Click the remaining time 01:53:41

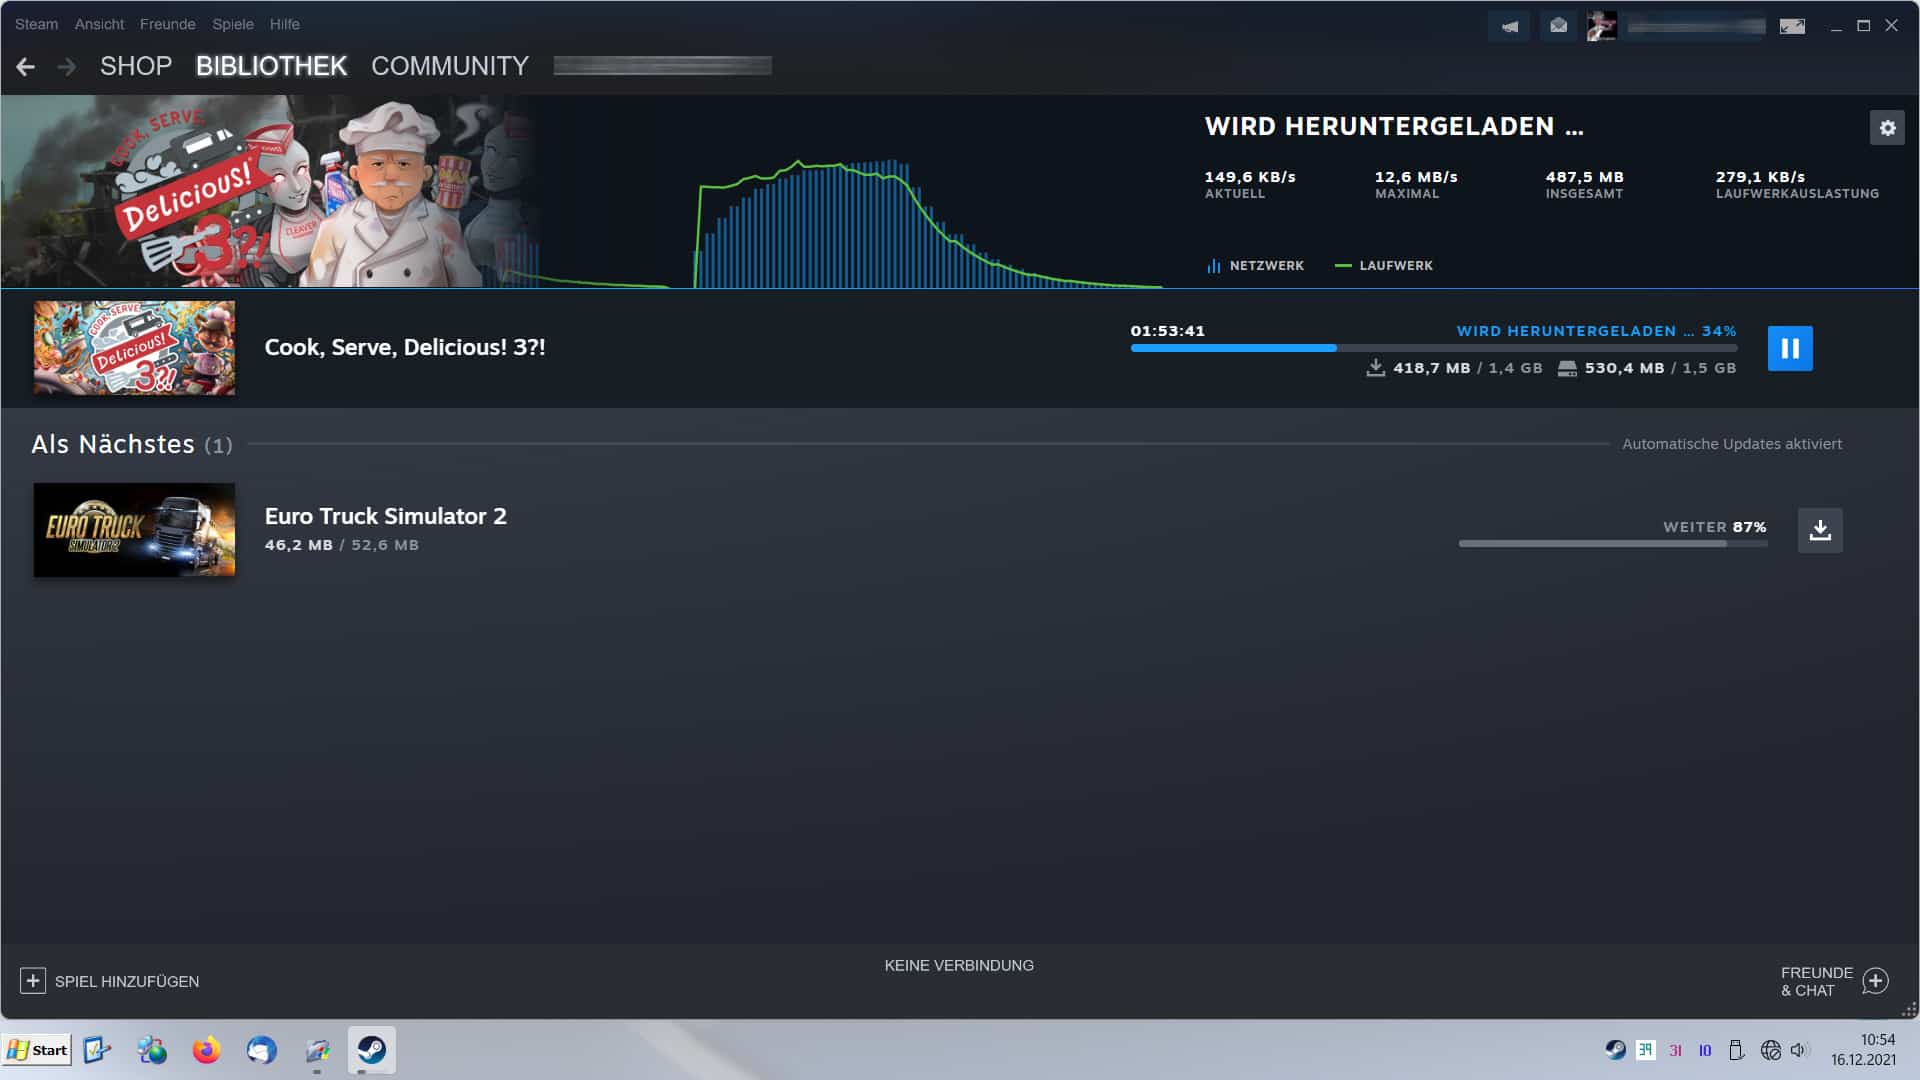(x=1167, y=331)
